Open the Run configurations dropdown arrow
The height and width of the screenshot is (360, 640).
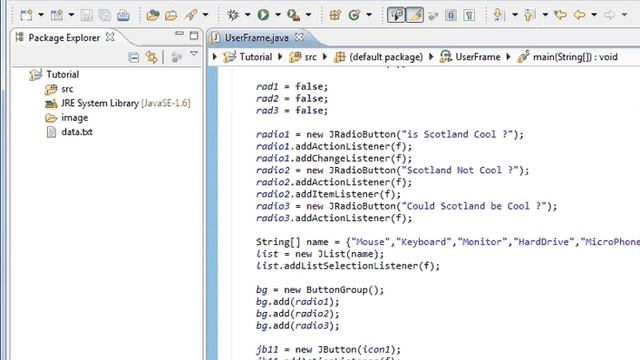tap(278, 15)
